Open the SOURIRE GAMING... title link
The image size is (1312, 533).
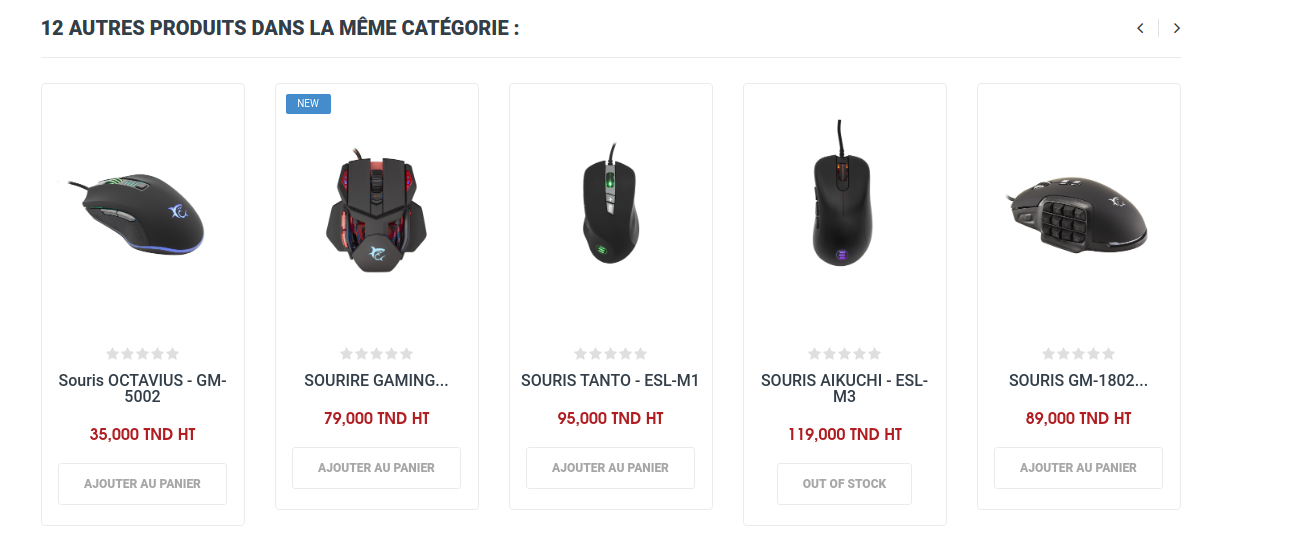(x=377, y=381)
